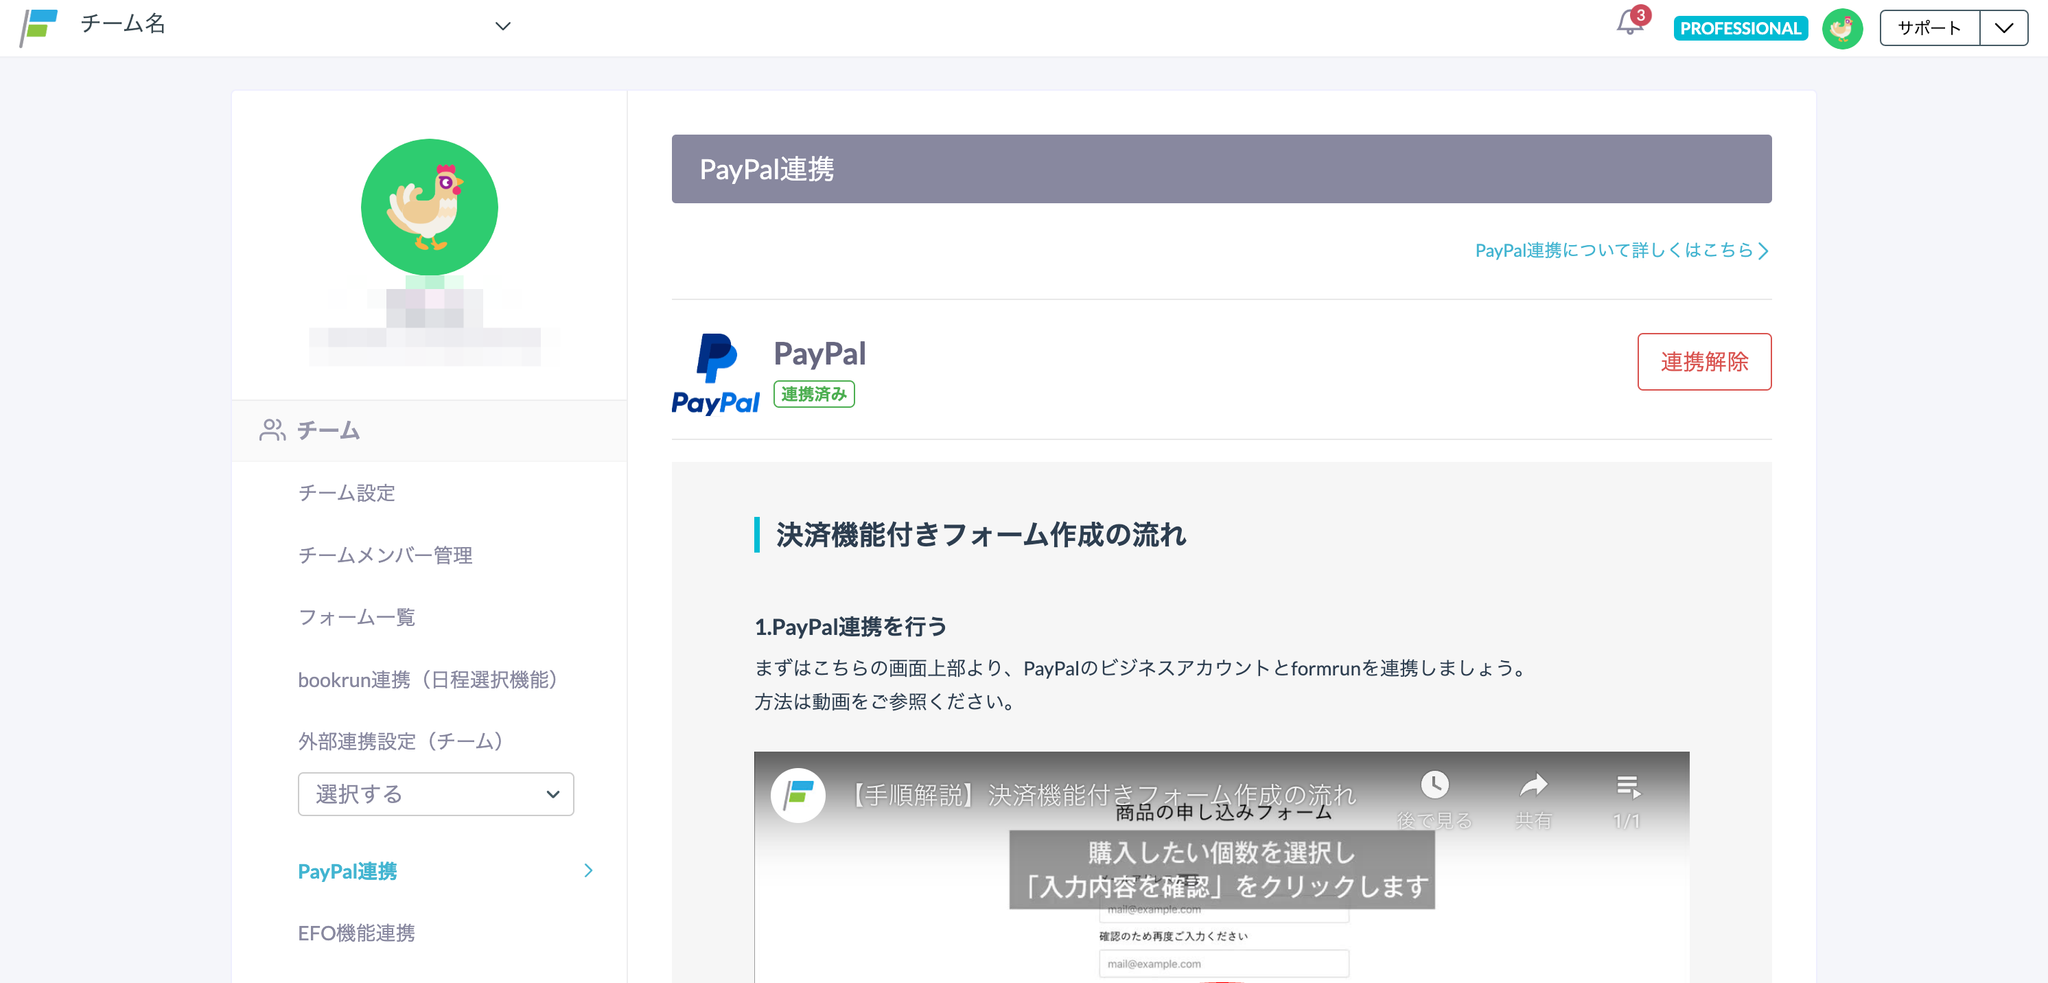This screenshot has width=2048, height=983.
Task: Open フォーム一覧 in the sidebar
Action: click(x=356, y=617)
